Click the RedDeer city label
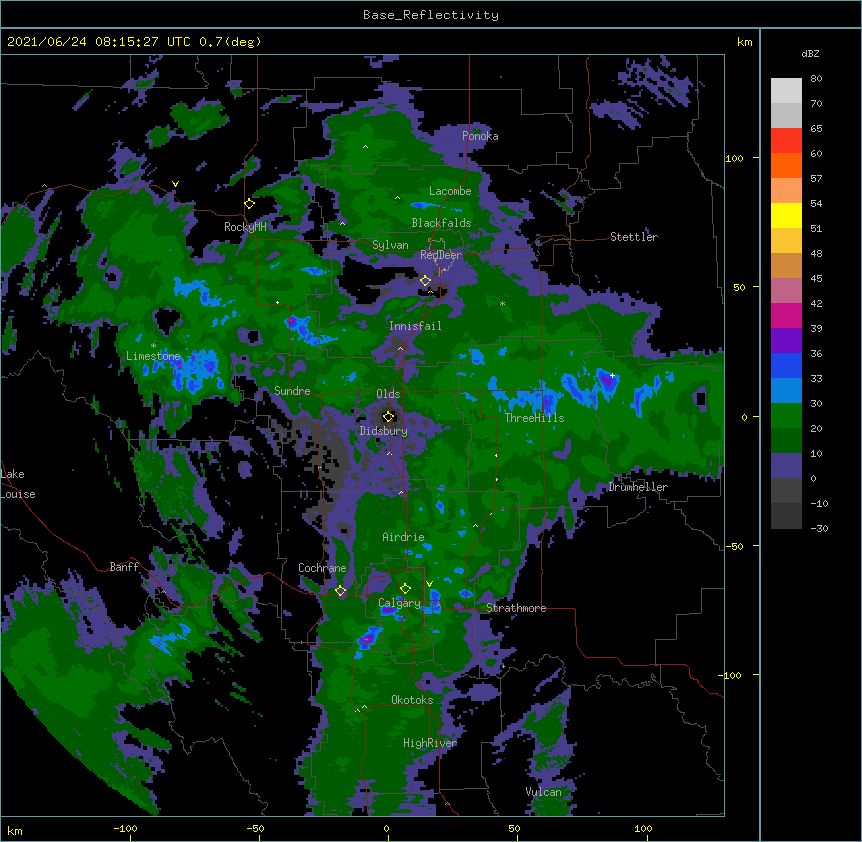 (441, 254)
